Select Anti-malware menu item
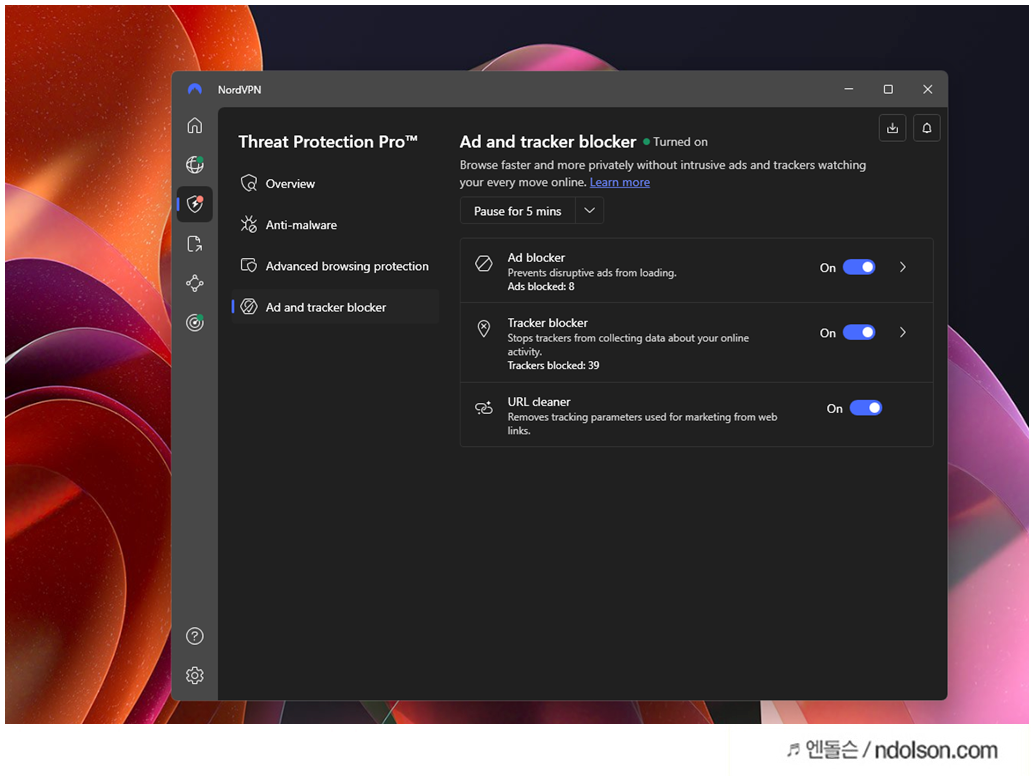1034x776 pixels. click(335, 225)
